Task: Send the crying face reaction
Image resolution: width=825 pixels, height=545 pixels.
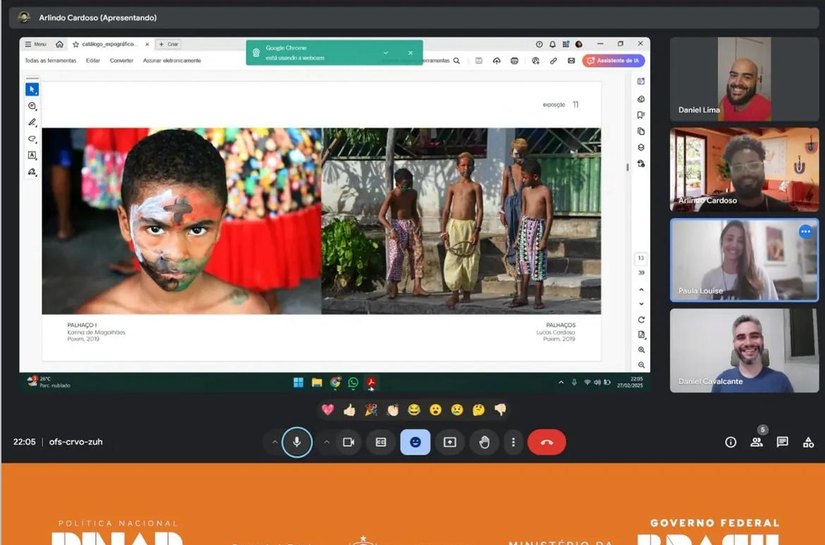Action: pyautogui.click(x=457, y=410)
